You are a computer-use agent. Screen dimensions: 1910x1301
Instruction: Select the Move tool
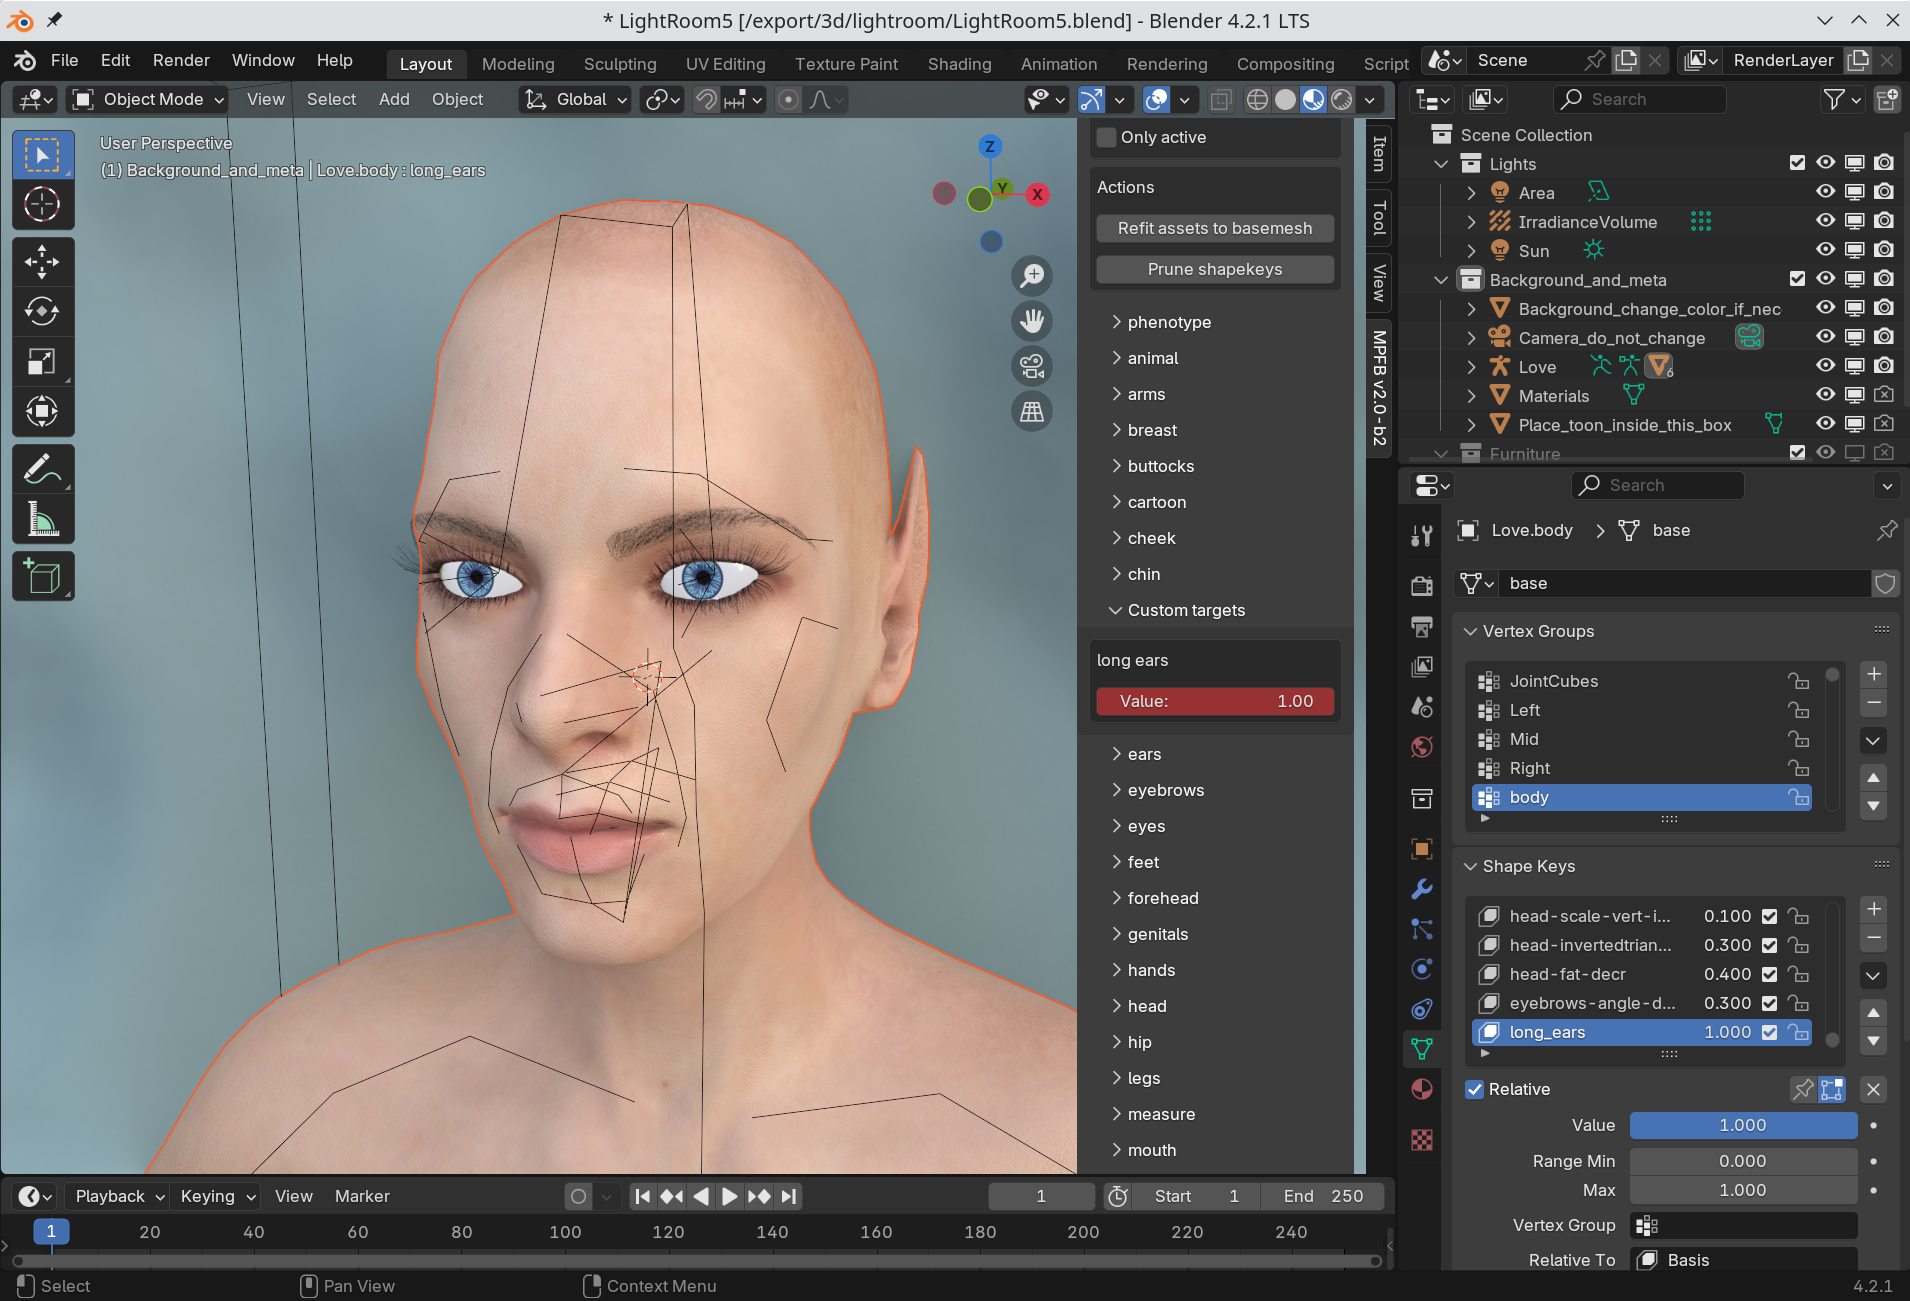pyautogui.click(x=42, y=263)
